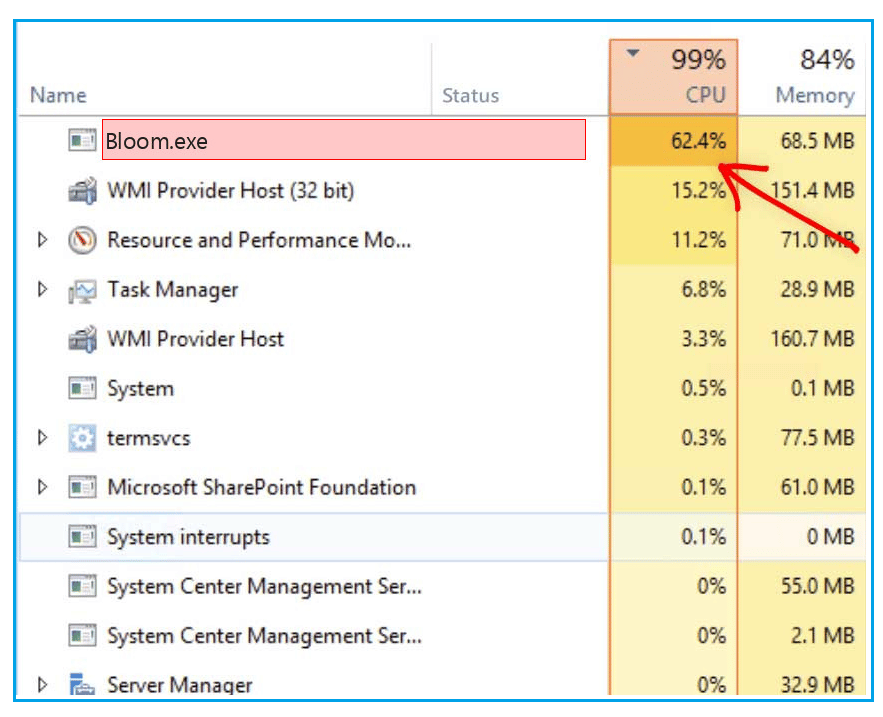
Task: Click the Microsoft SharePoint Foundation icon
Action: click(x=82, y=487)
